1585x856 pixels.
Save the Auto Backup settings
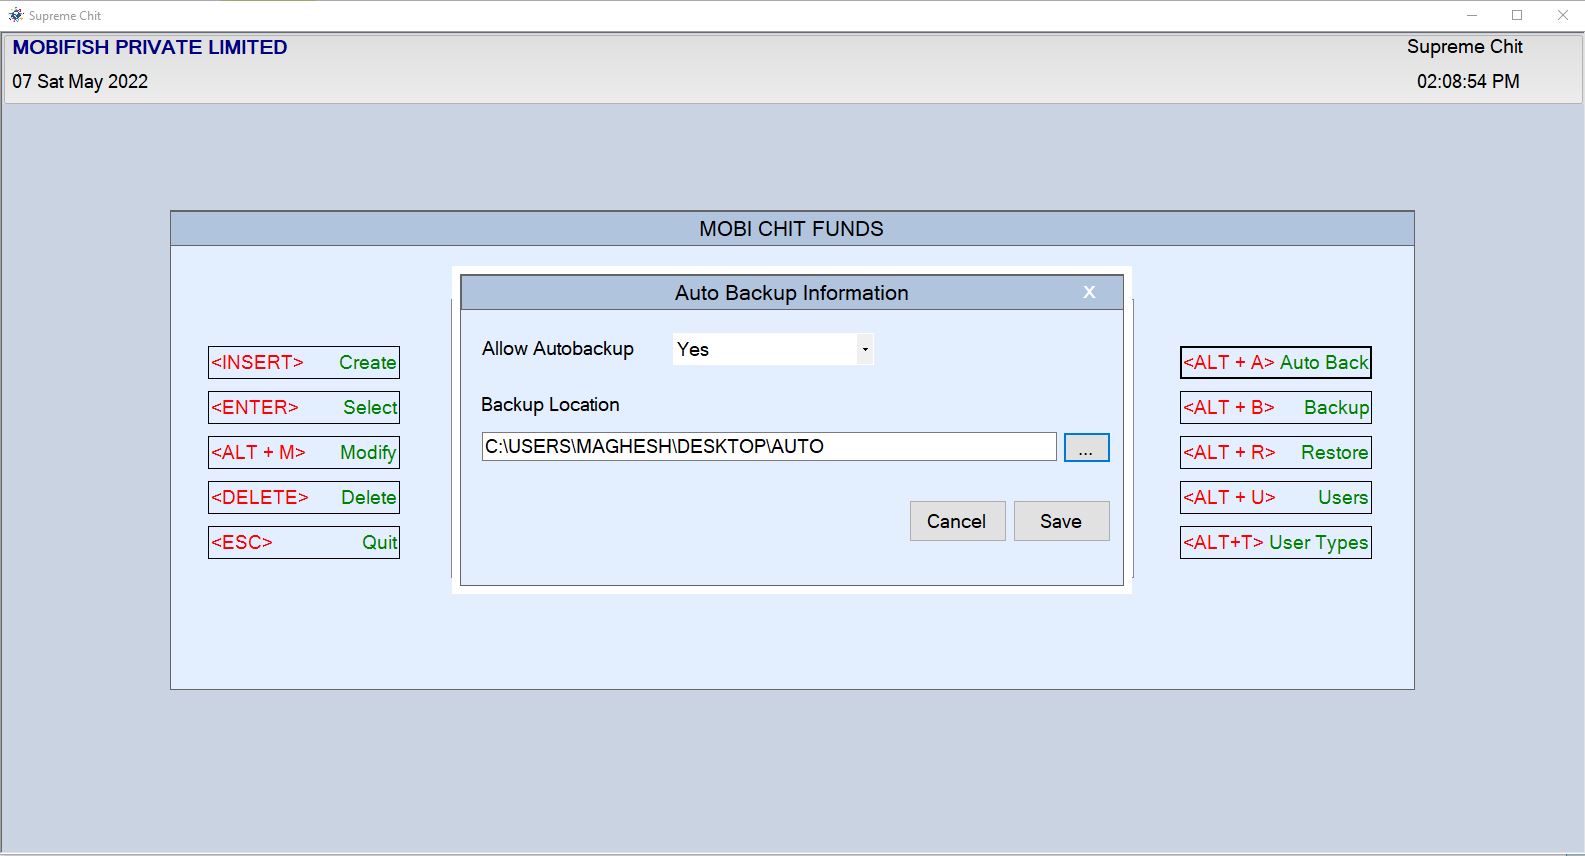(1061, 521)
